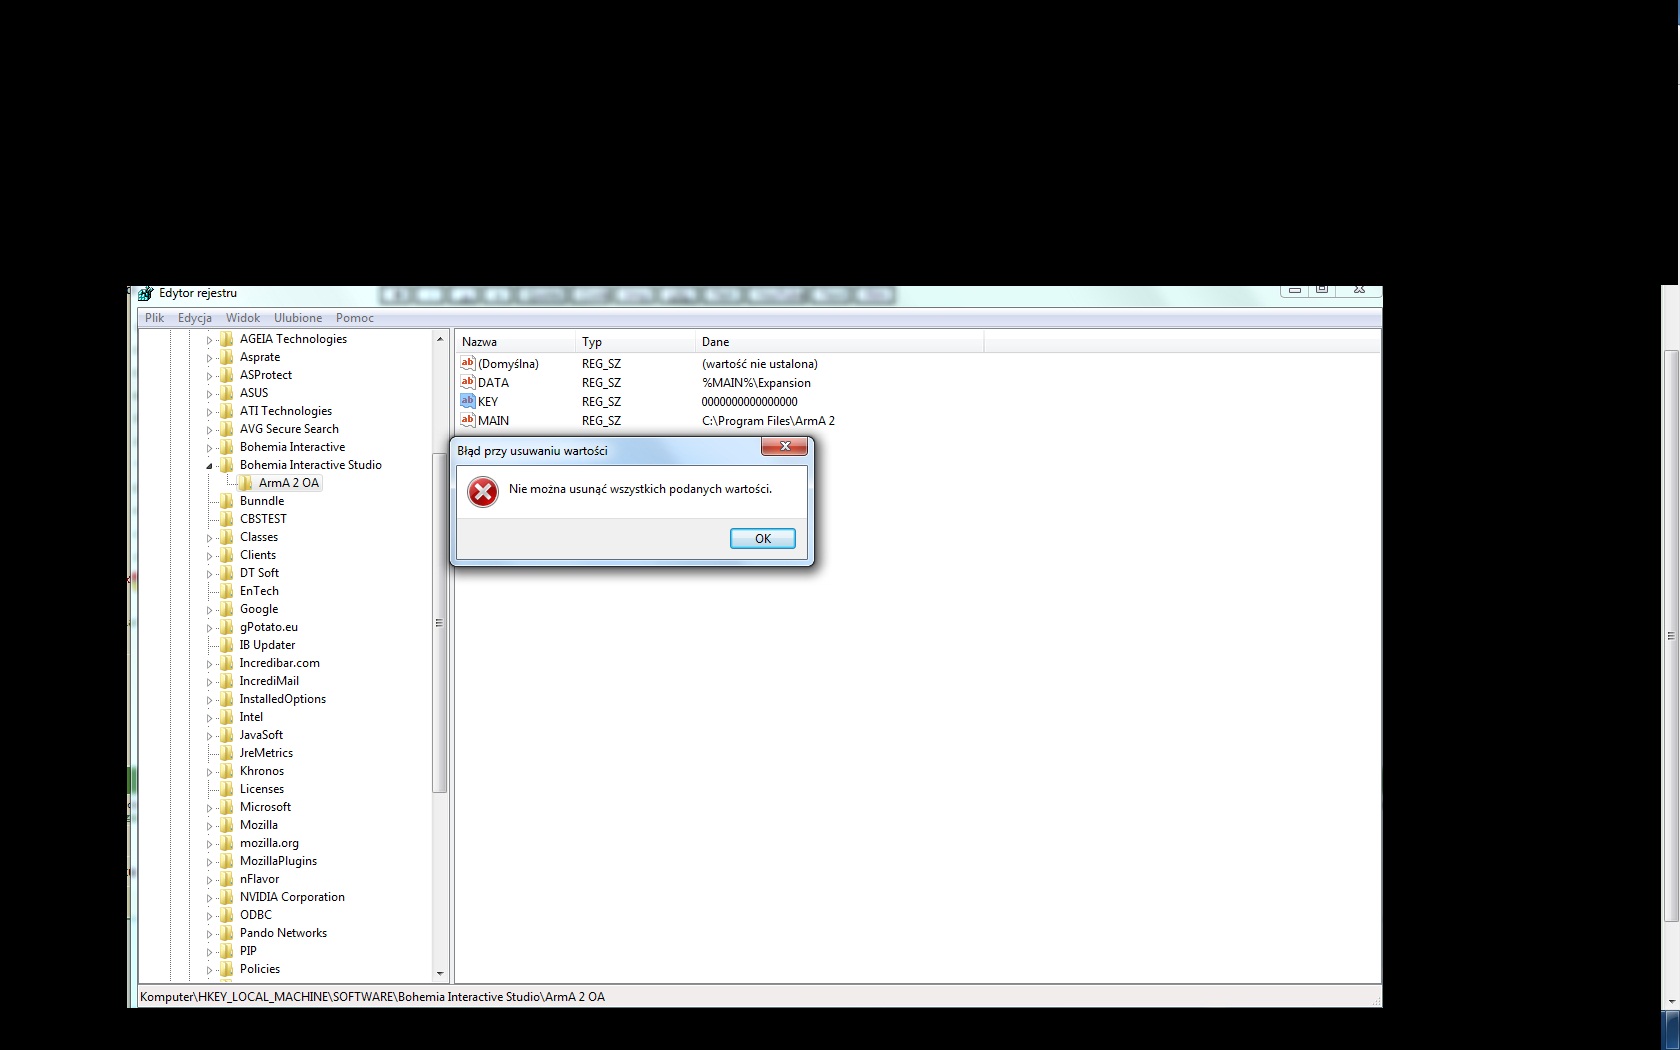Click the ASProtect folder icon
The image size is (1680, 1050).
pyautogui.click(x=227, y=375)
